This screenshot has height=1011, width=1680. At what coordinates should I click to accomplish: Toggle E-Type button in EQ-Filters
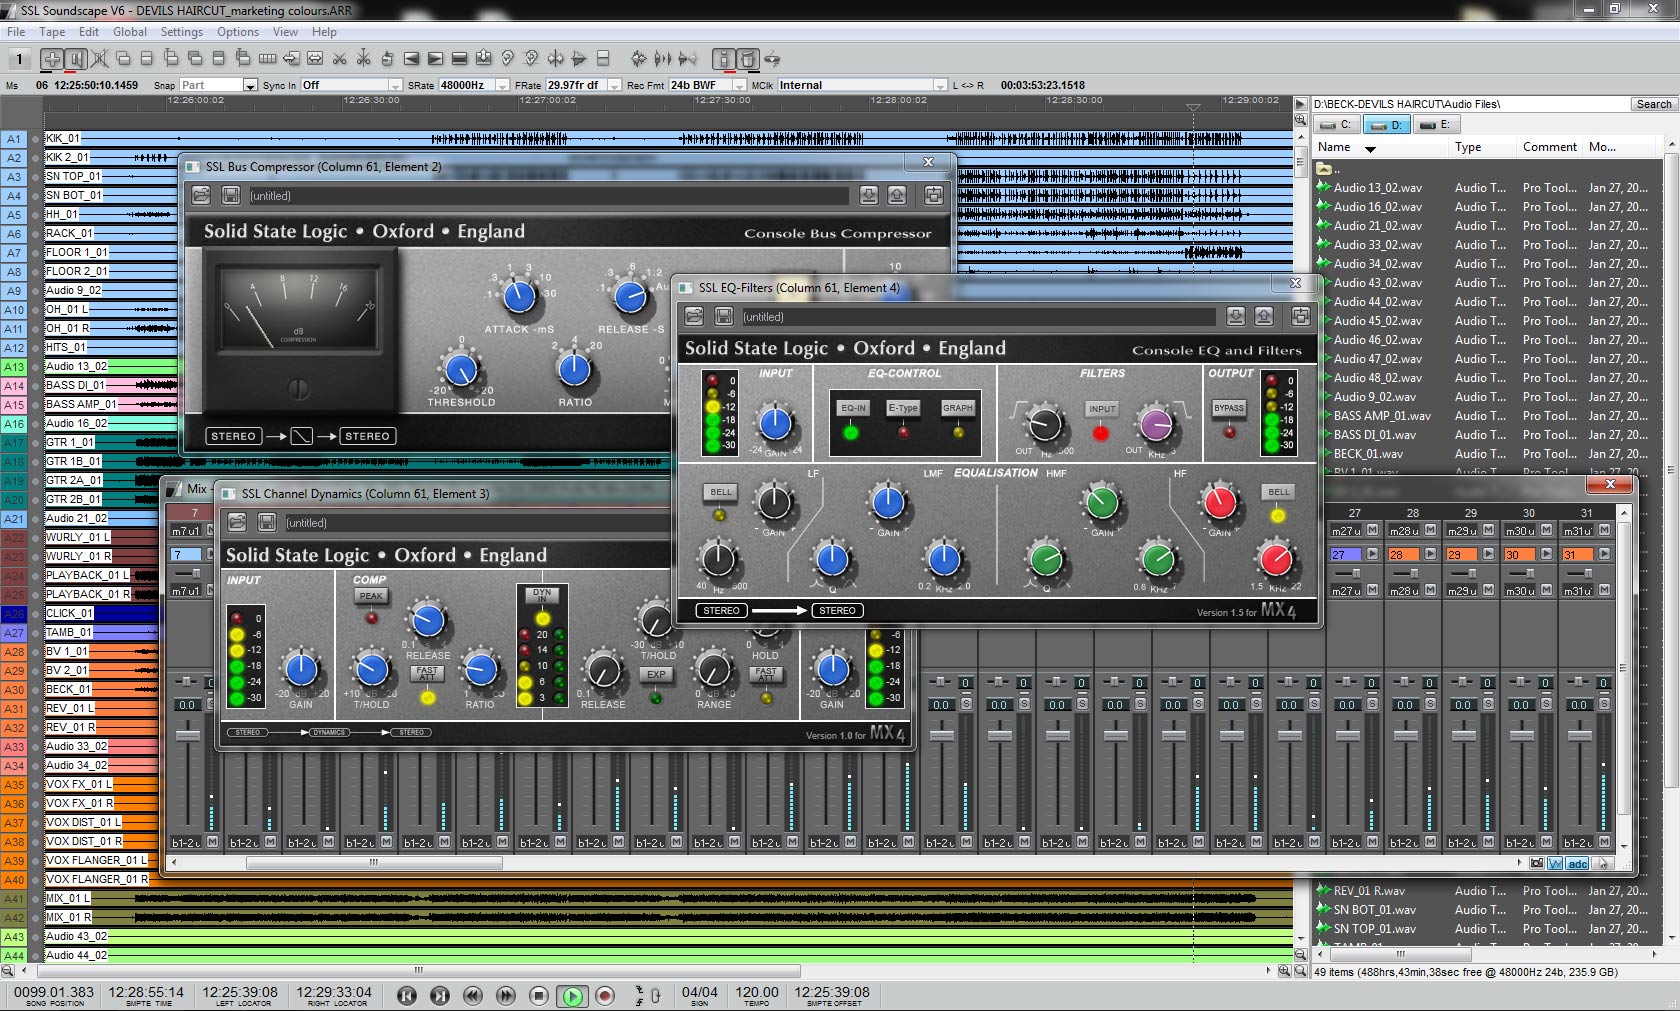click(903, 408)
